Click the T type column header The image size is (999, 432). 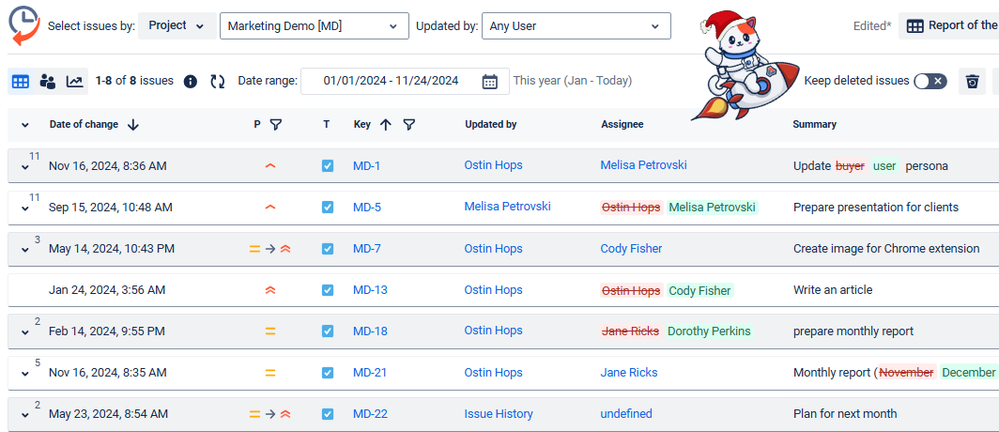click(x=326, y=125)
